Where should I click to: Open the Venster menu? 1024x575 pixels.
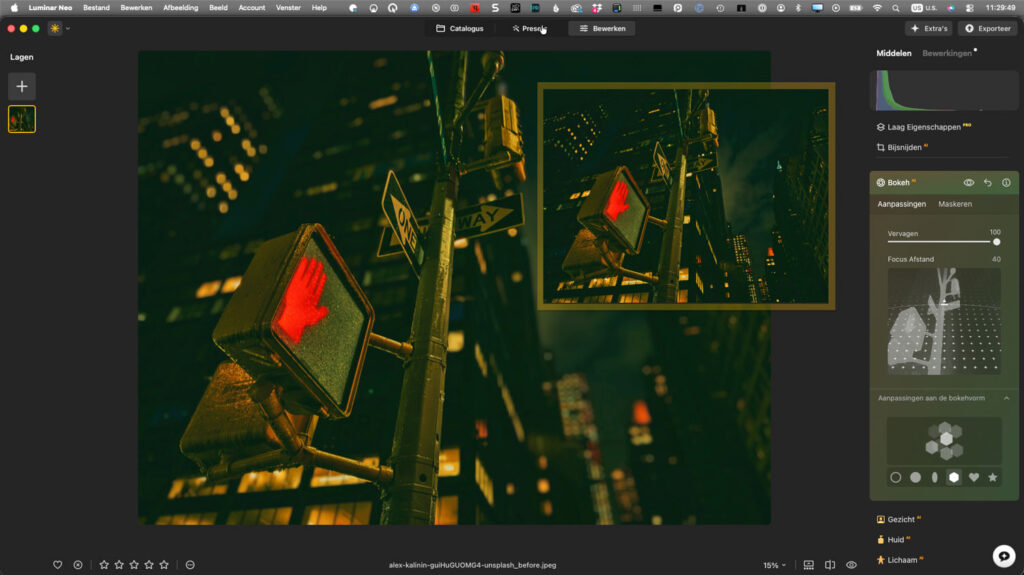pyautogui.click(x=288, y=8)
